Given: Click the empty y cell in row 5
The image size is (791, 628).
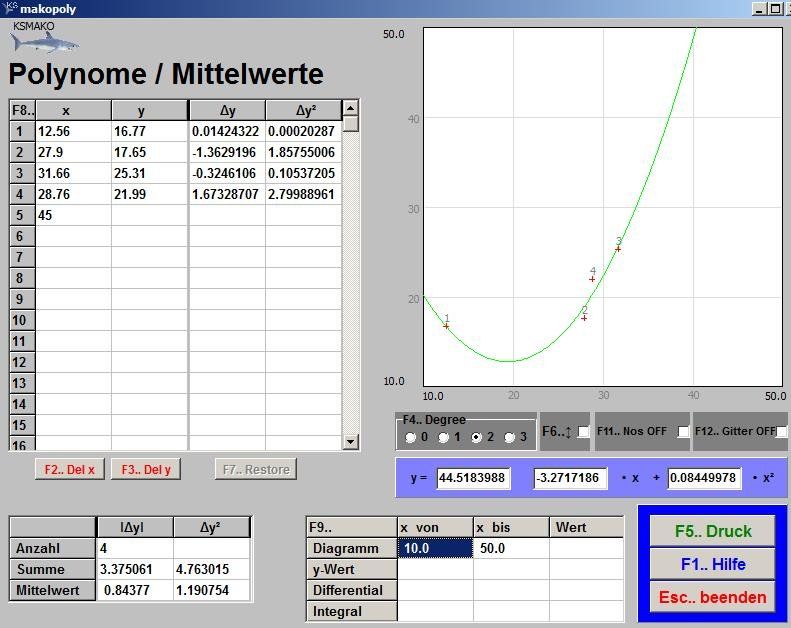Looking at the screenshot, I should pos(149,215).
